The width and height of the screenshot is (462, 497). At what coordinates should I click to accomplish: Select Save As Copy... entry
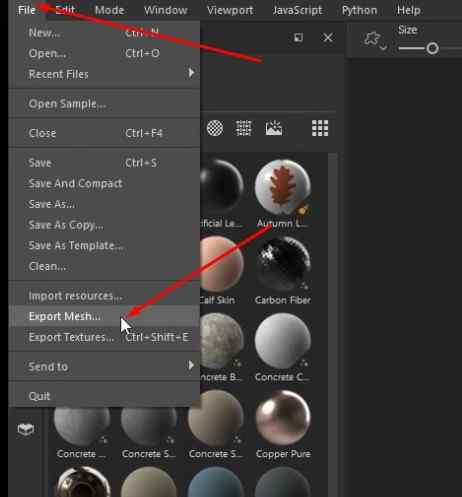104,225
